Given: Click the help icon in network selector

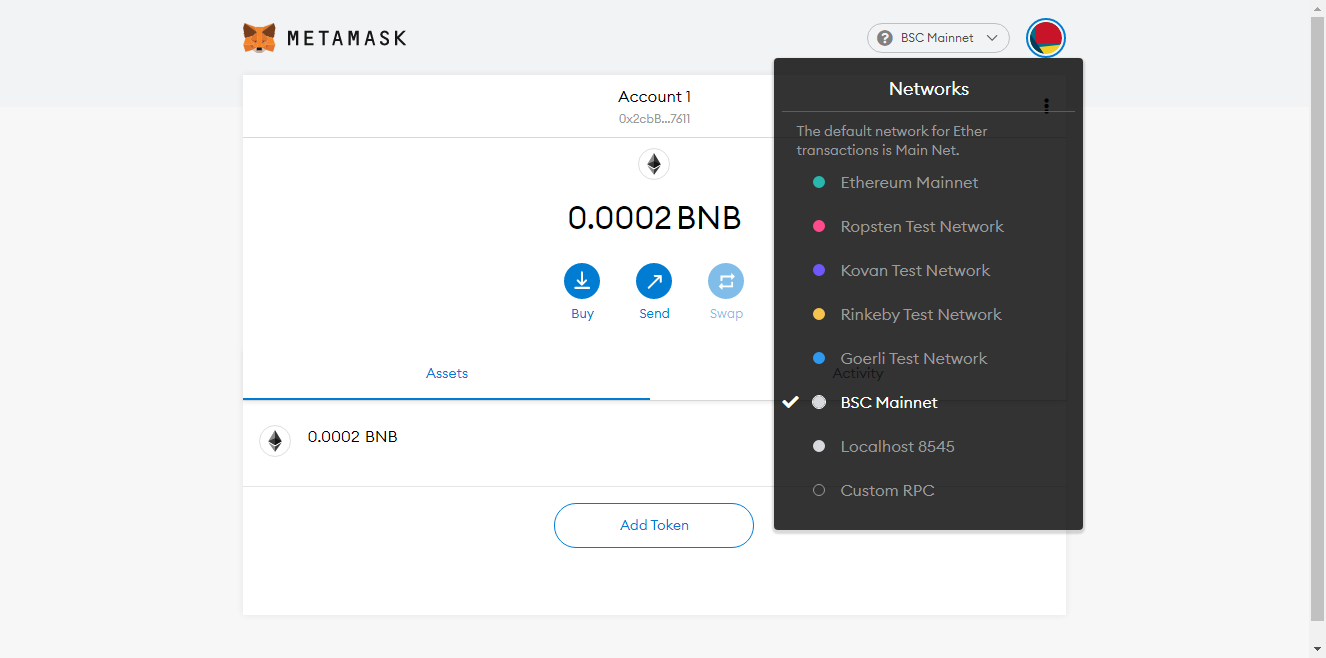Looking at the screenshot, I should (x=884, y=38).
